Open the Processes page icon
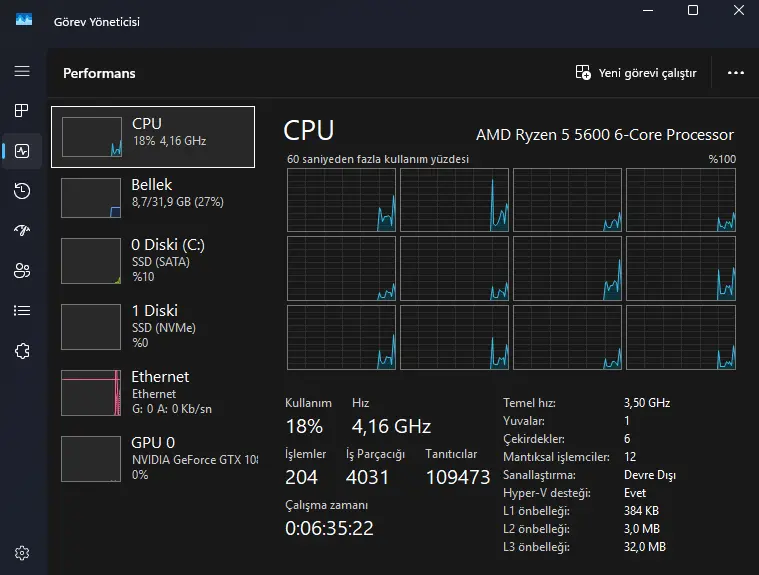 [x=22, y=111]
